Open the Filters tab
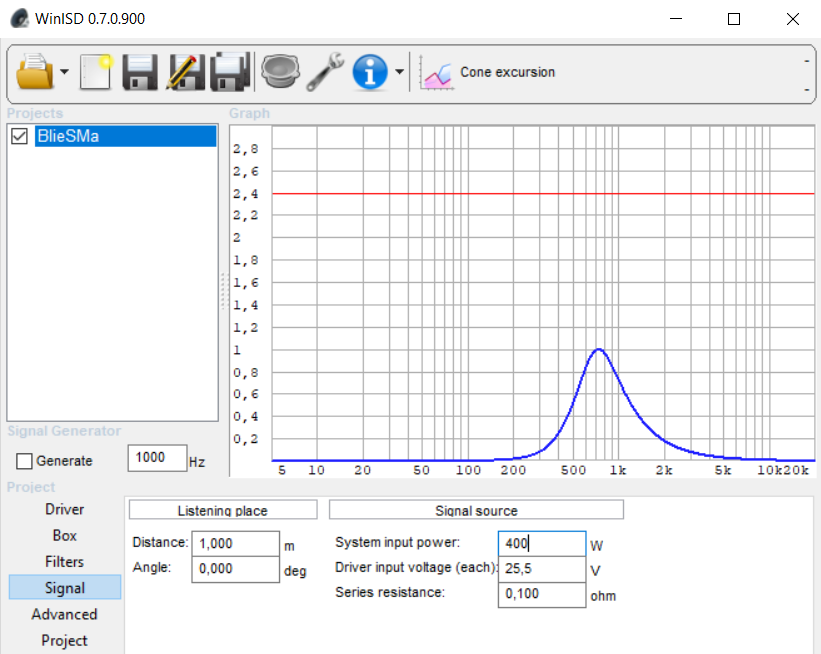821x654 pixels. 65,562
